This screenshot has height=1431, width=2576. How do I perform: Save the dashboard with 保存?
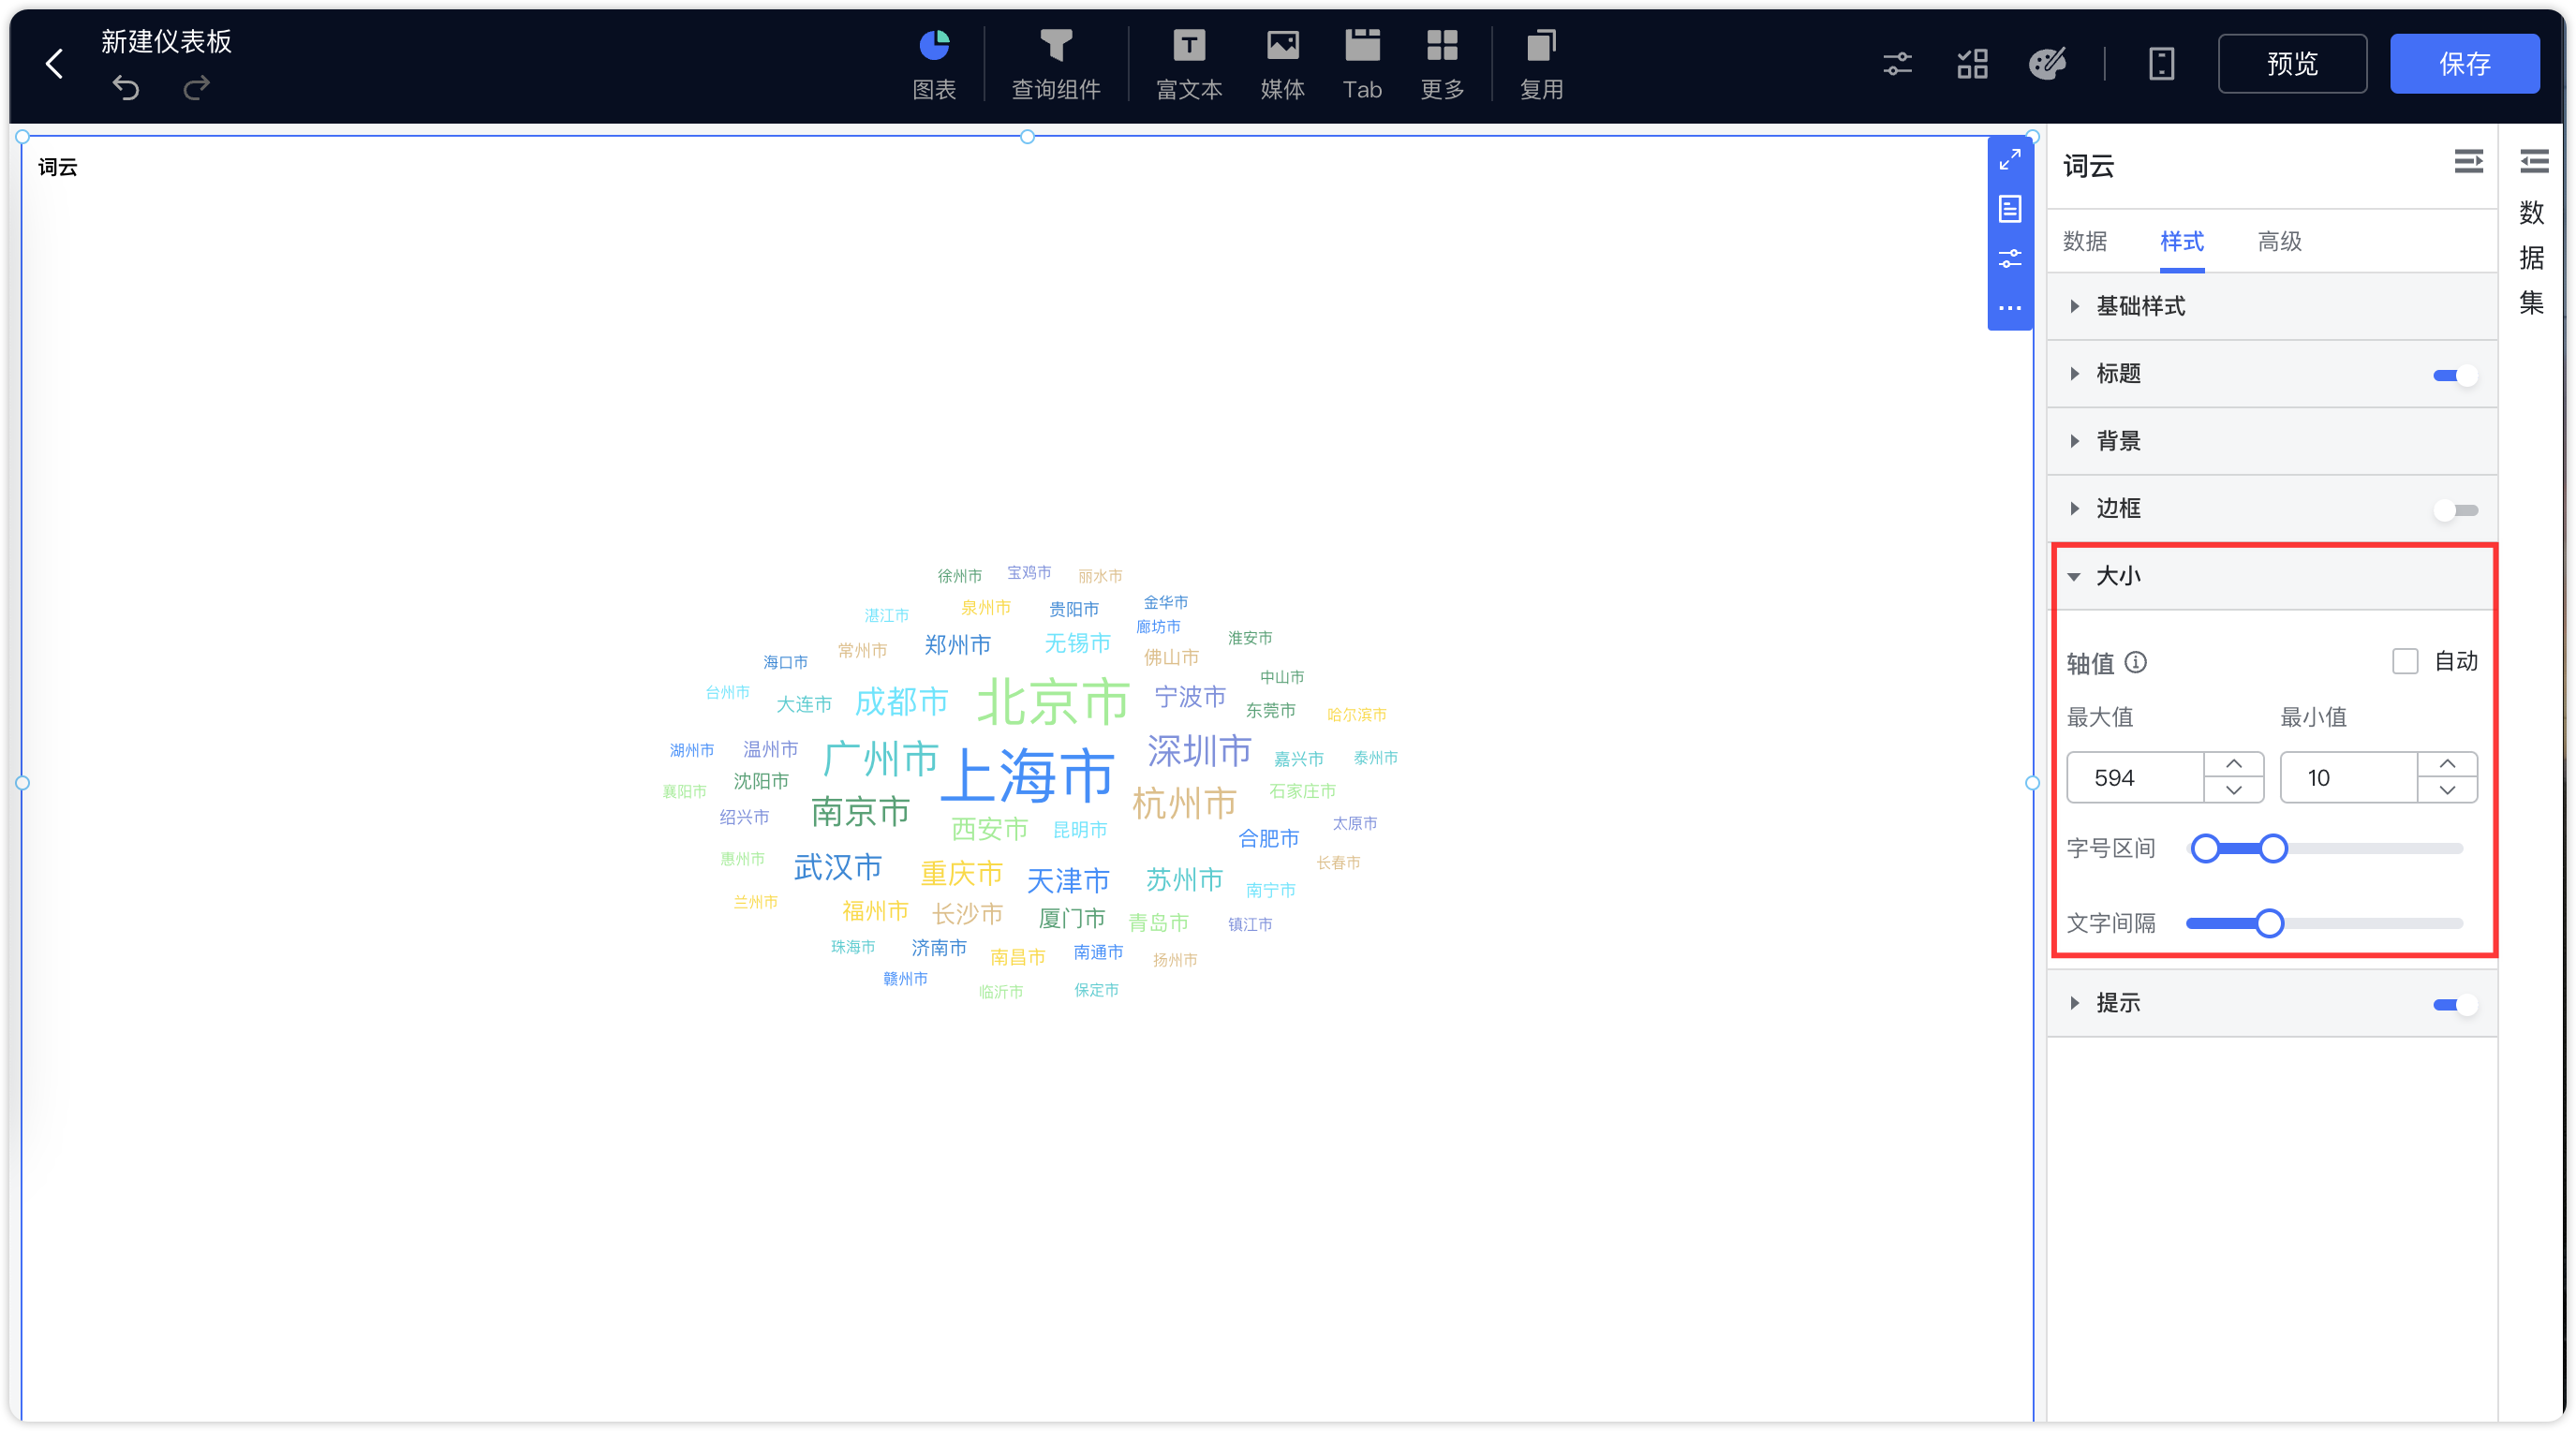click(x=2464, y=64)
